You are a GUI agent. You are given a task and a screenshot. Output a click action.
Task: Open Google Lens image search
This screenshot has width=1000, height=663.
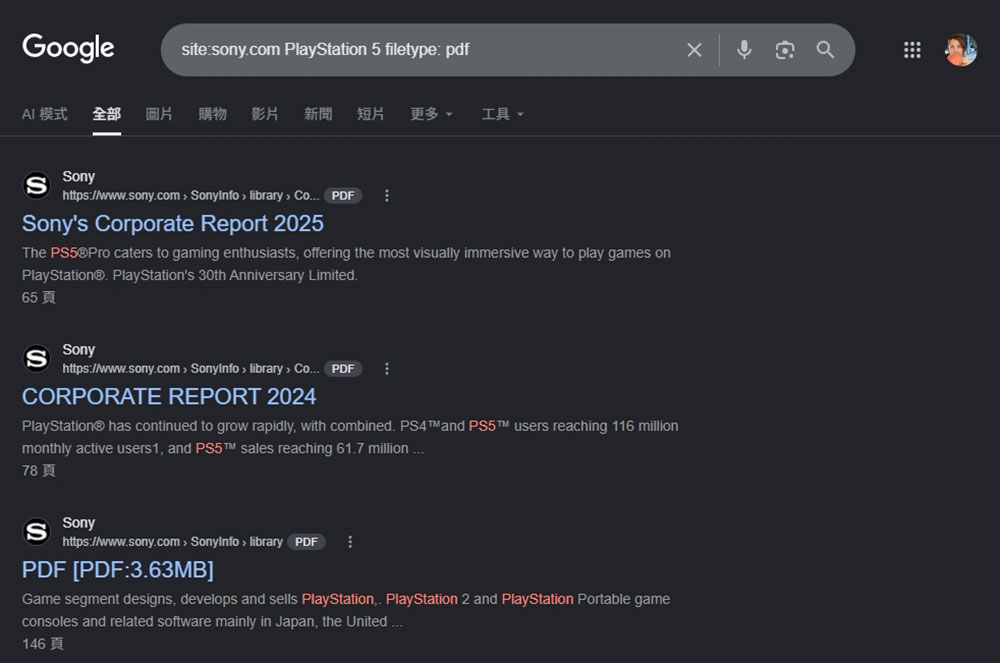point(784,50)
